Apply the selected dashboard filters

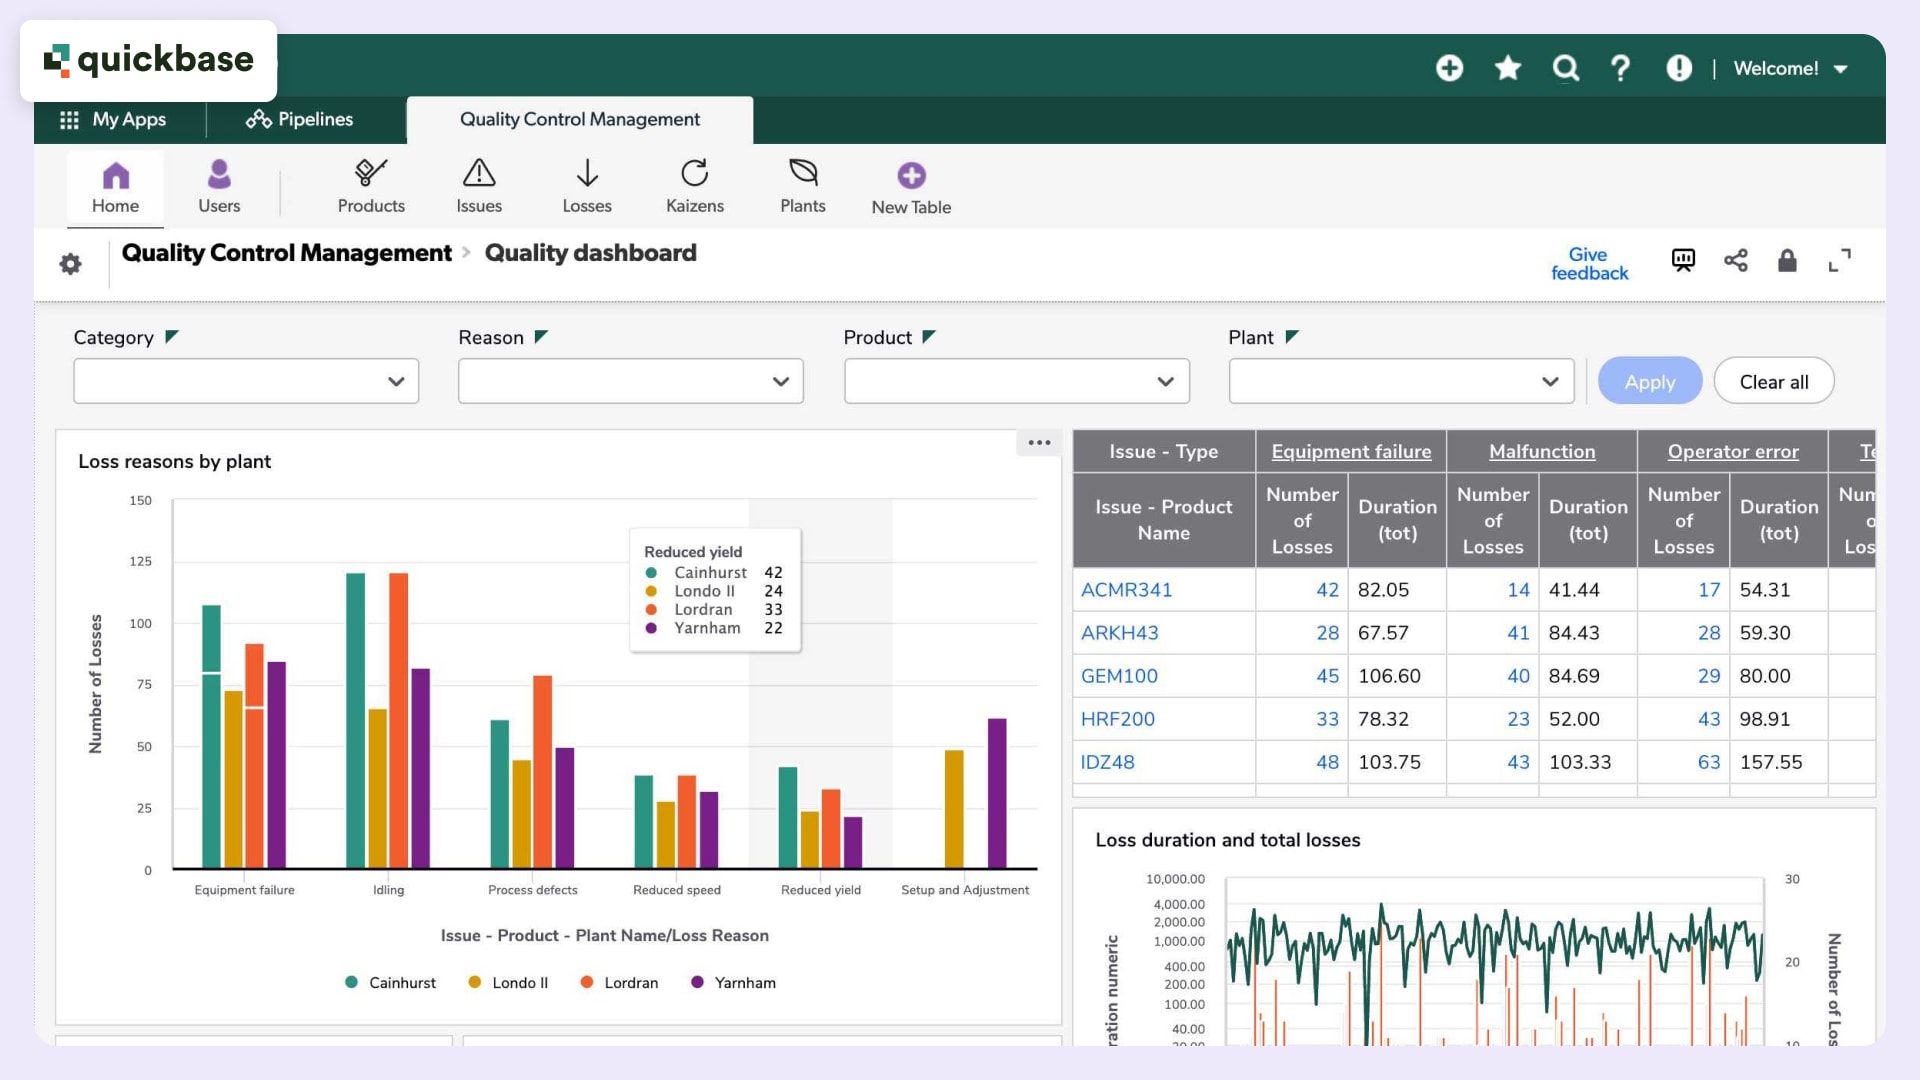point(1649,381)
